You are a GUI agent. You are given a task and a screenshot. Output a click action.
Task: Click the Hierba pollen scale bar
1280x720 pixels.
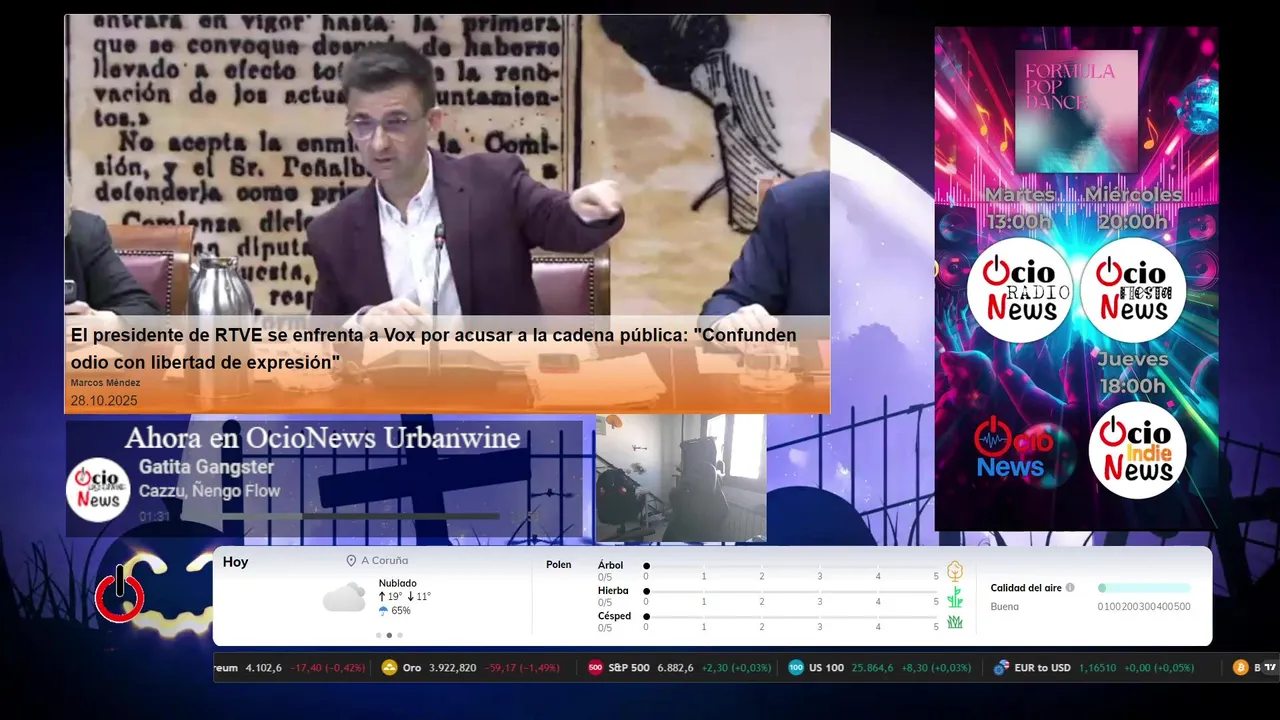(791, 592)
